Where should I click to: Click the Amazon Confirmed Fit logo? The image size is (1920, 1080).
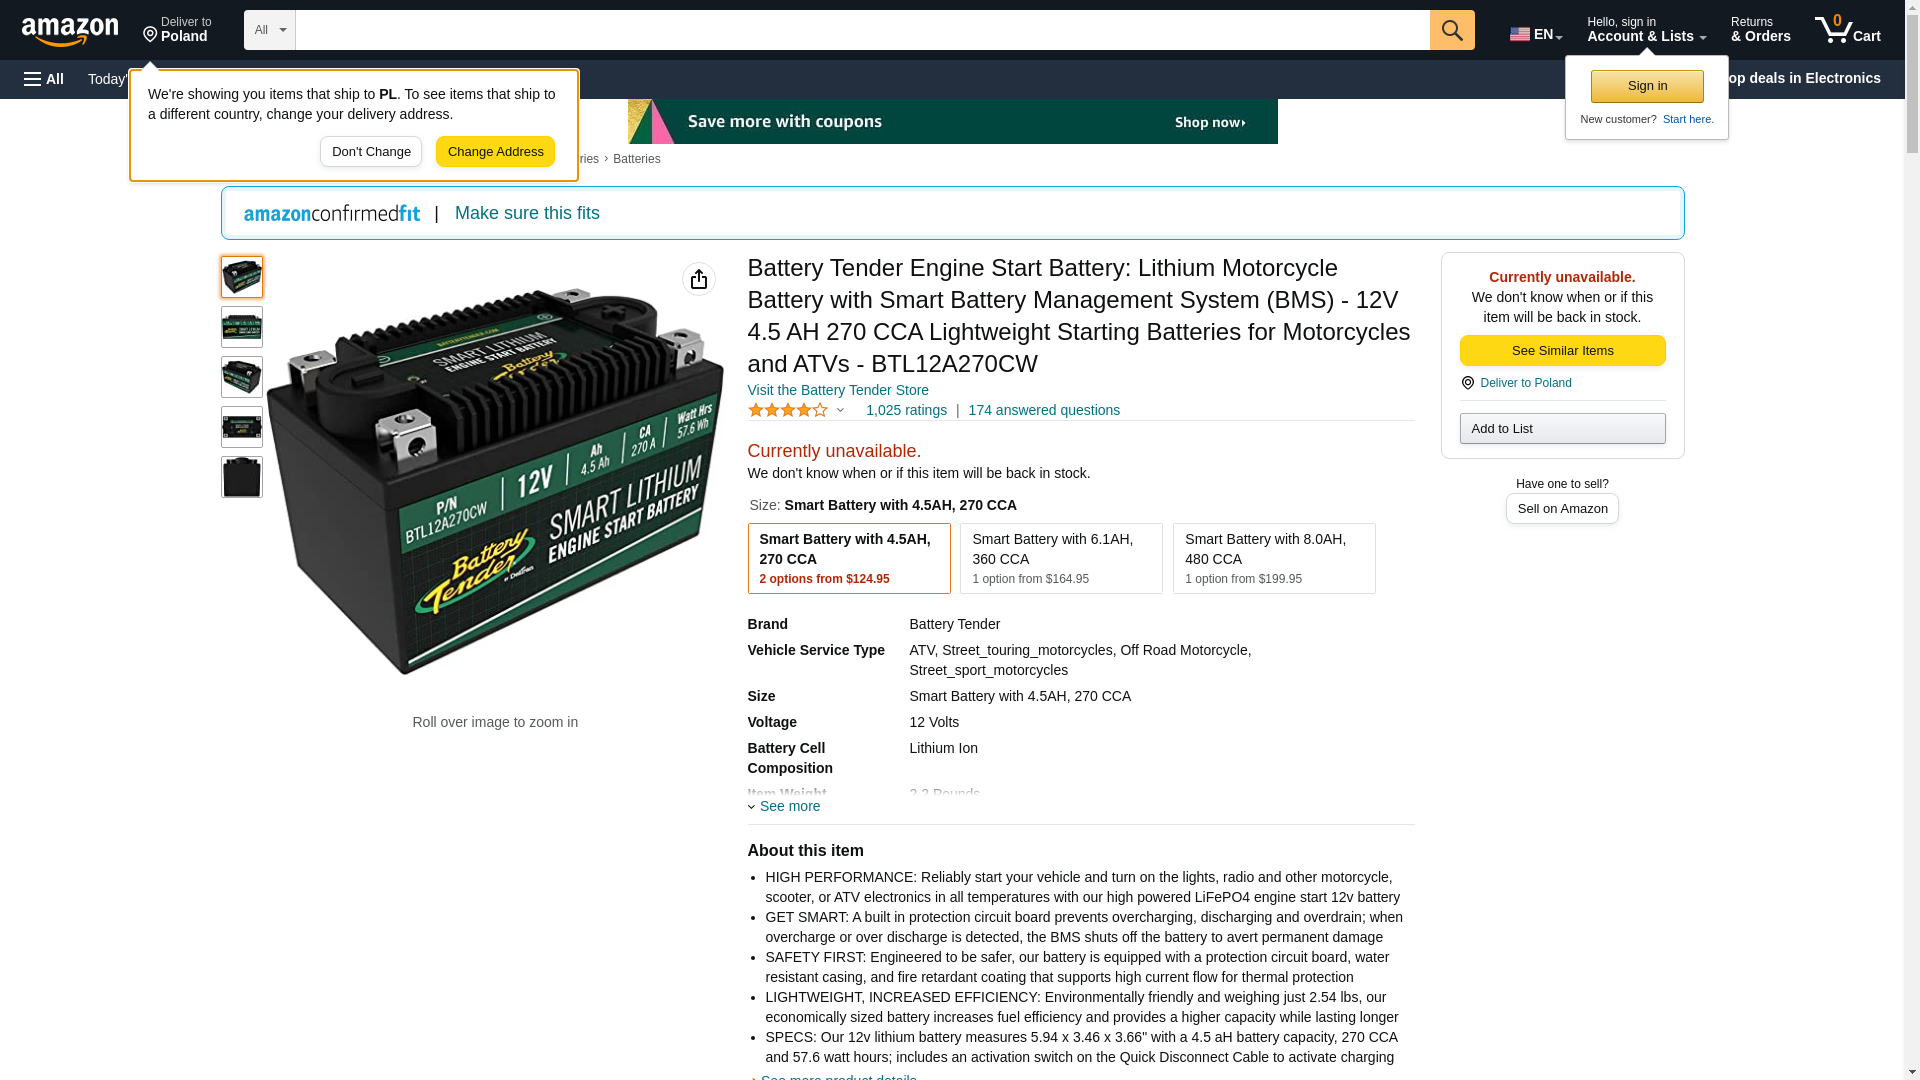pos(332,213)
